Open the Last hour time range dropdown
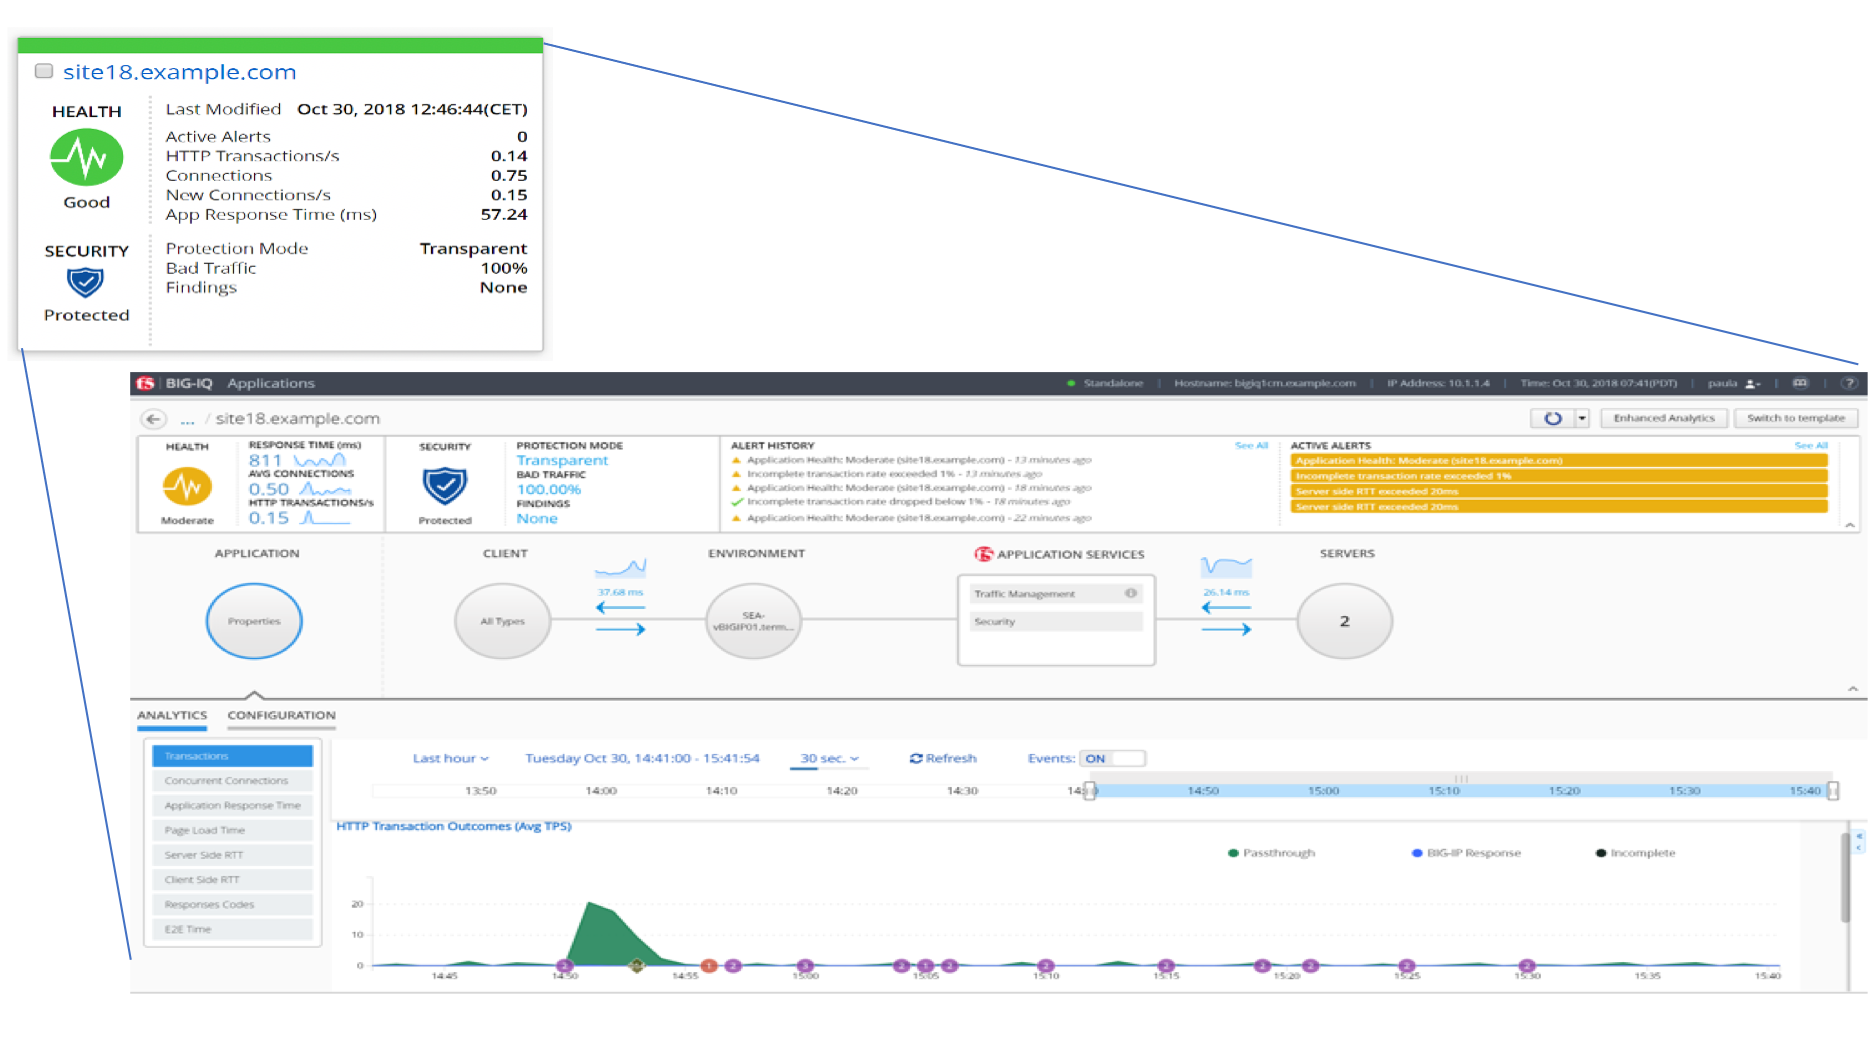 point(450,758)
